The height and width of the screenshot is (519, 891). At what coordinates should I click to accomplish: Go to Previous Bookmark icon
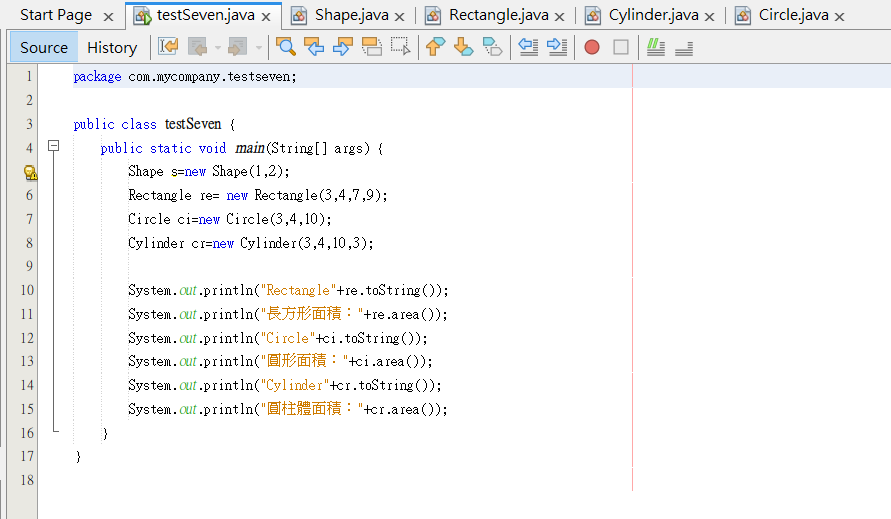pos(435,47)
